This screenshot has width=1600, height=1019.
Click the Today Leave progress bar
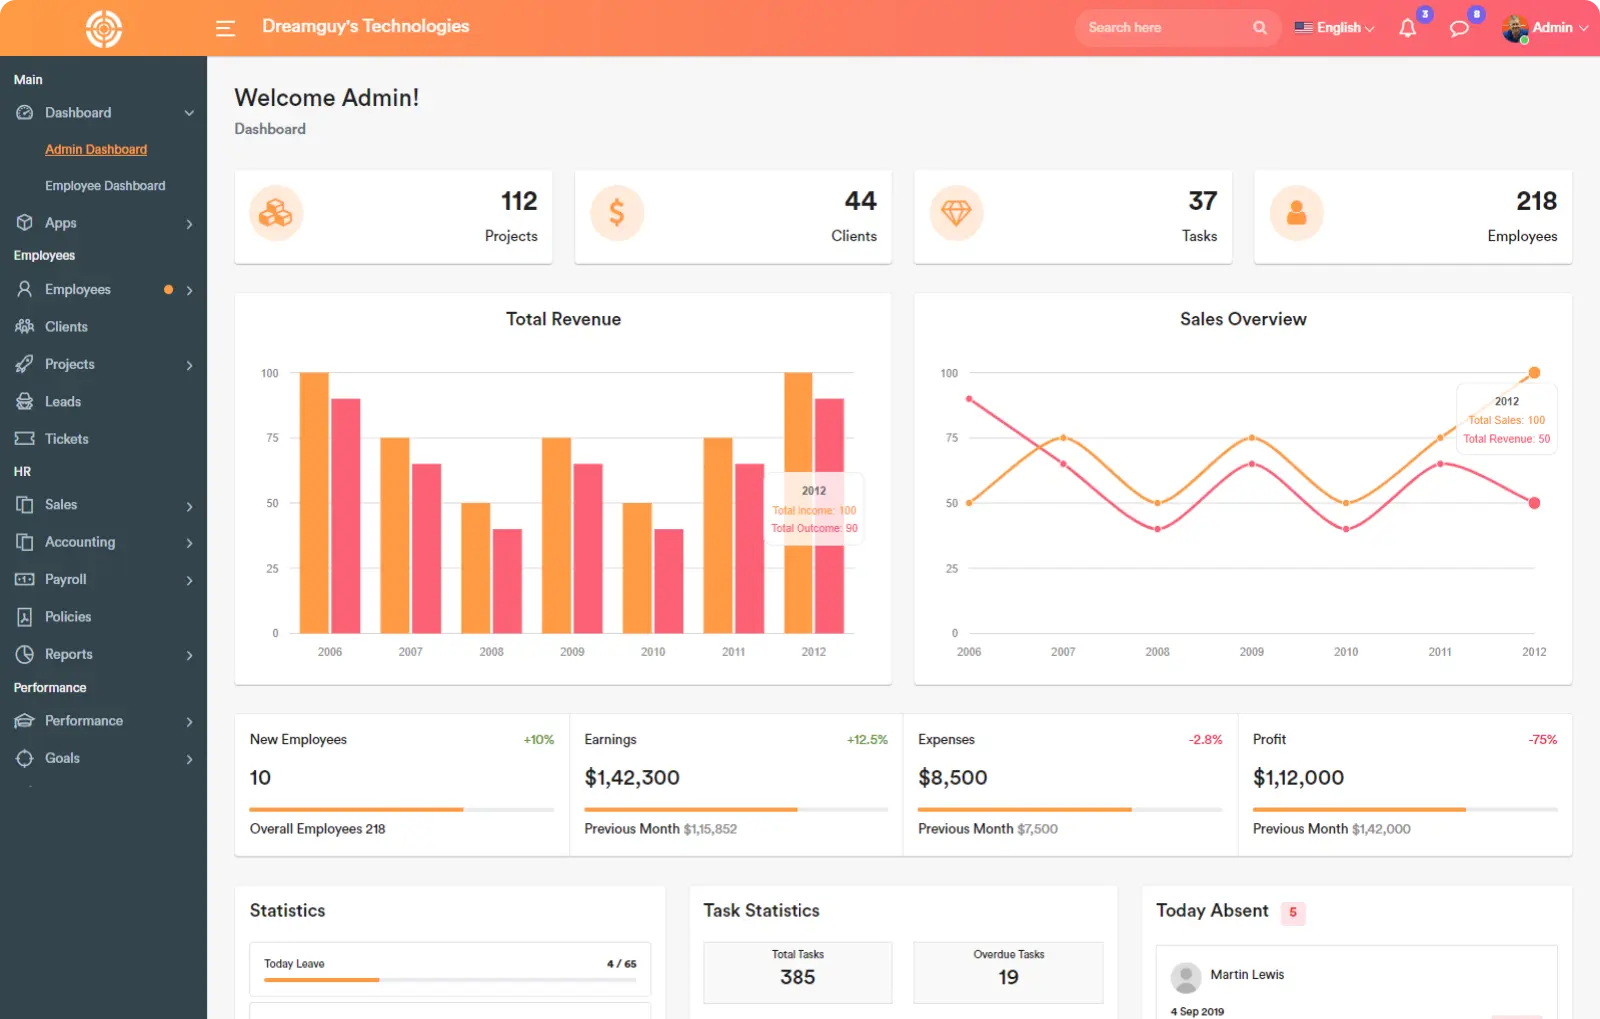(450, 980)
